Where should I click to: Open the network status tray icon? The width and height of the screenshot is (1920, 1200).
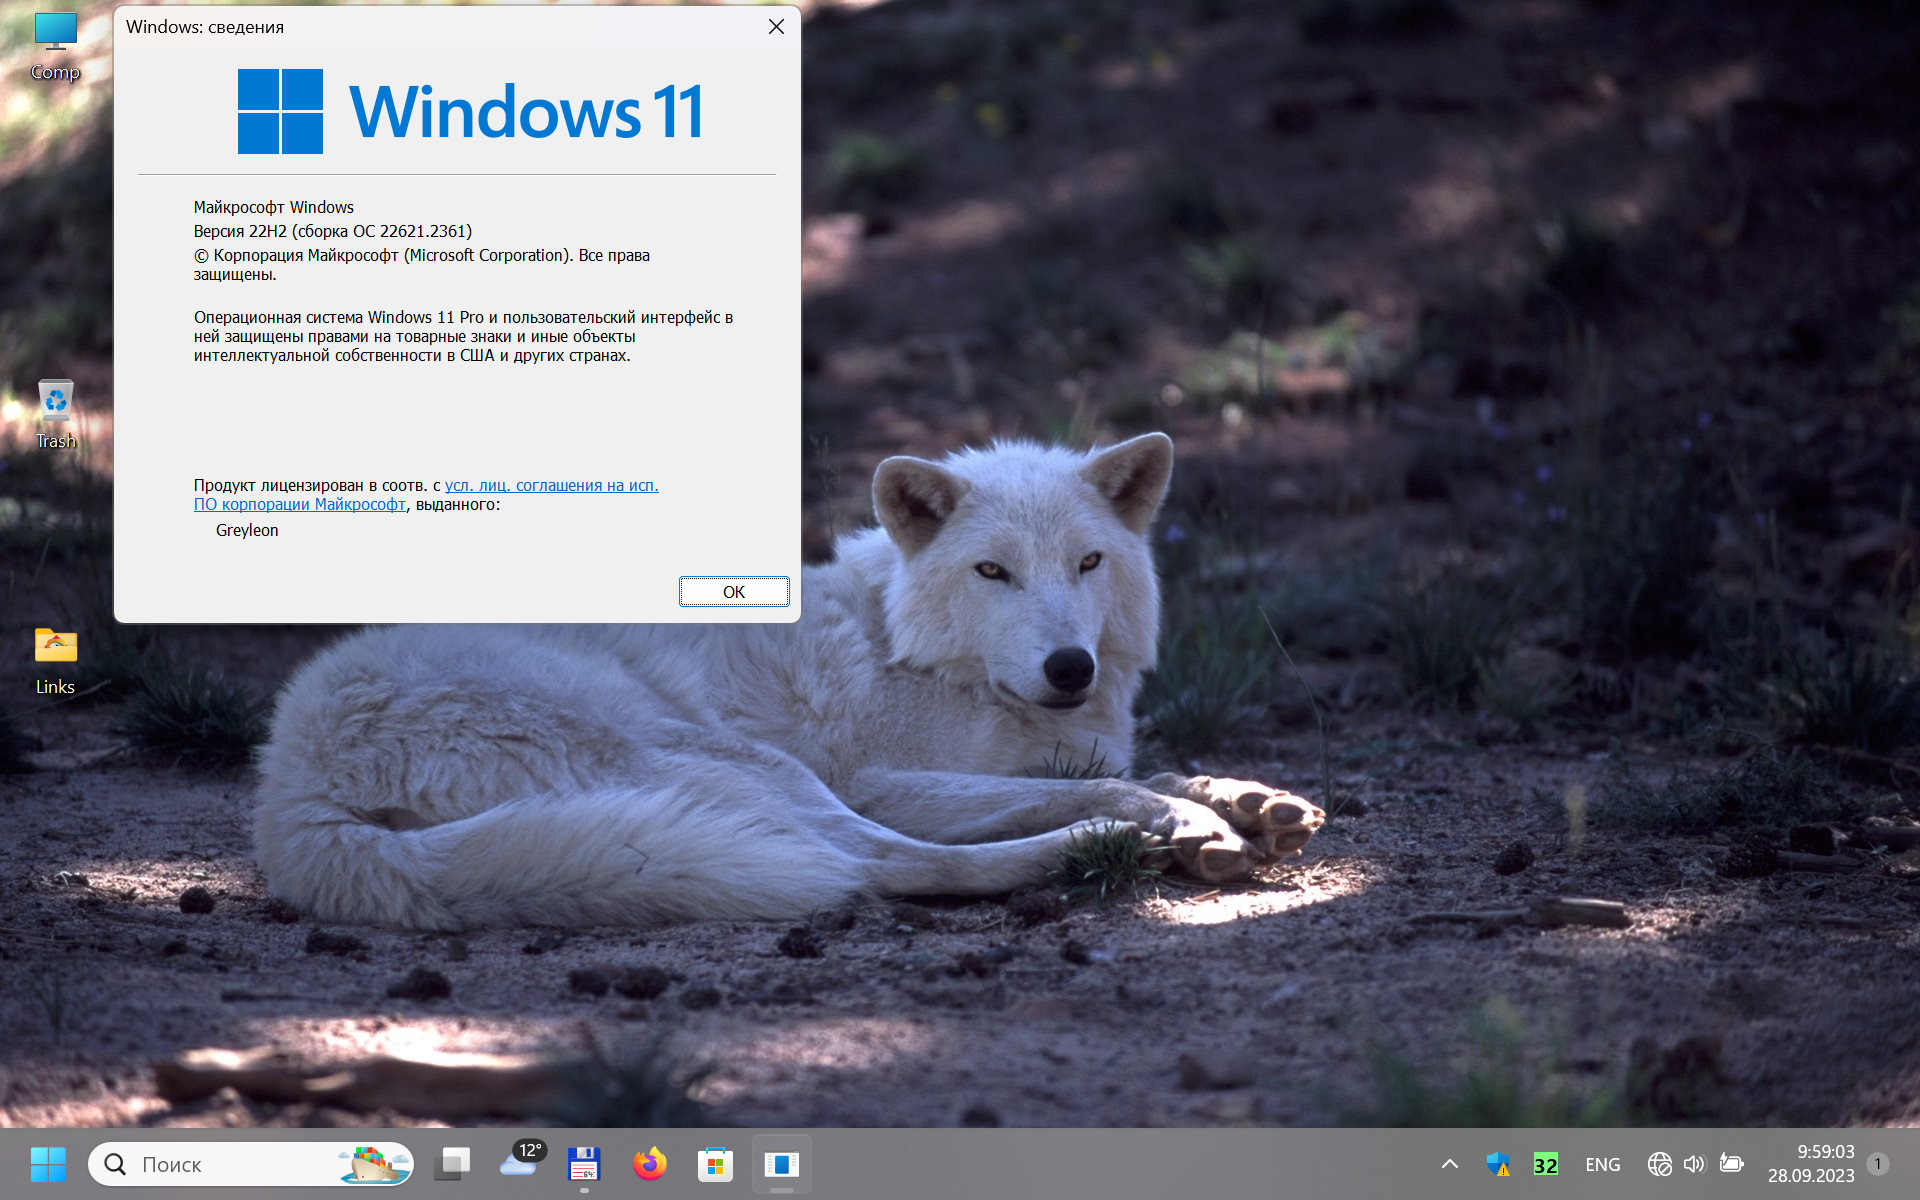tap(1659, 1164)
